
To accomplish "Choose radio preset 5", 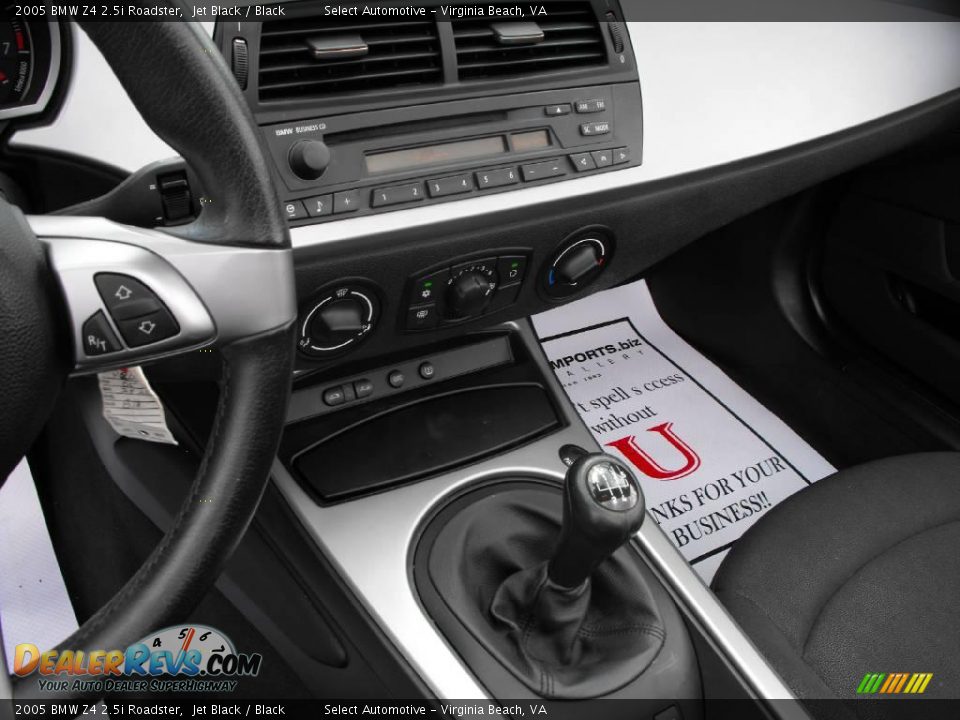I will (487, 179).
